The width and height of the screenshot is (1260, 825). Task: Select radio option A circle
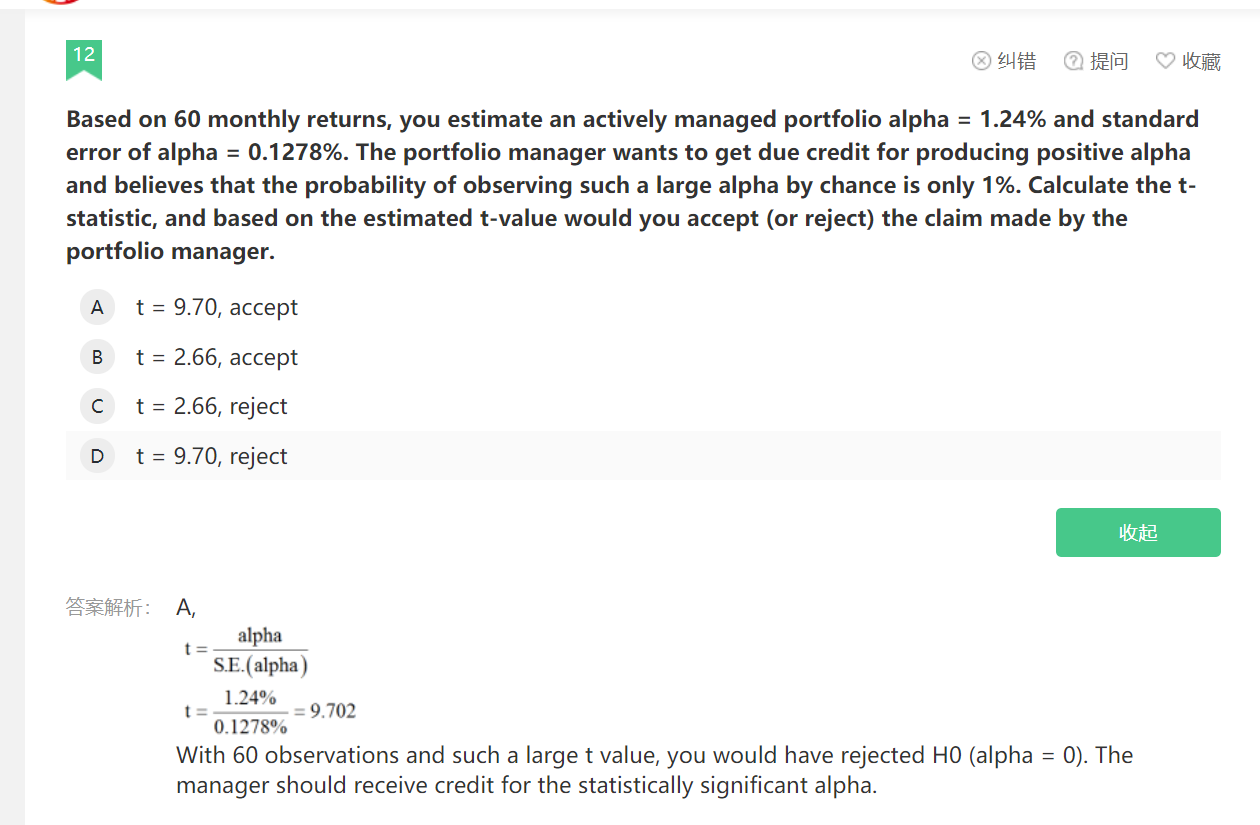point(97,308)
